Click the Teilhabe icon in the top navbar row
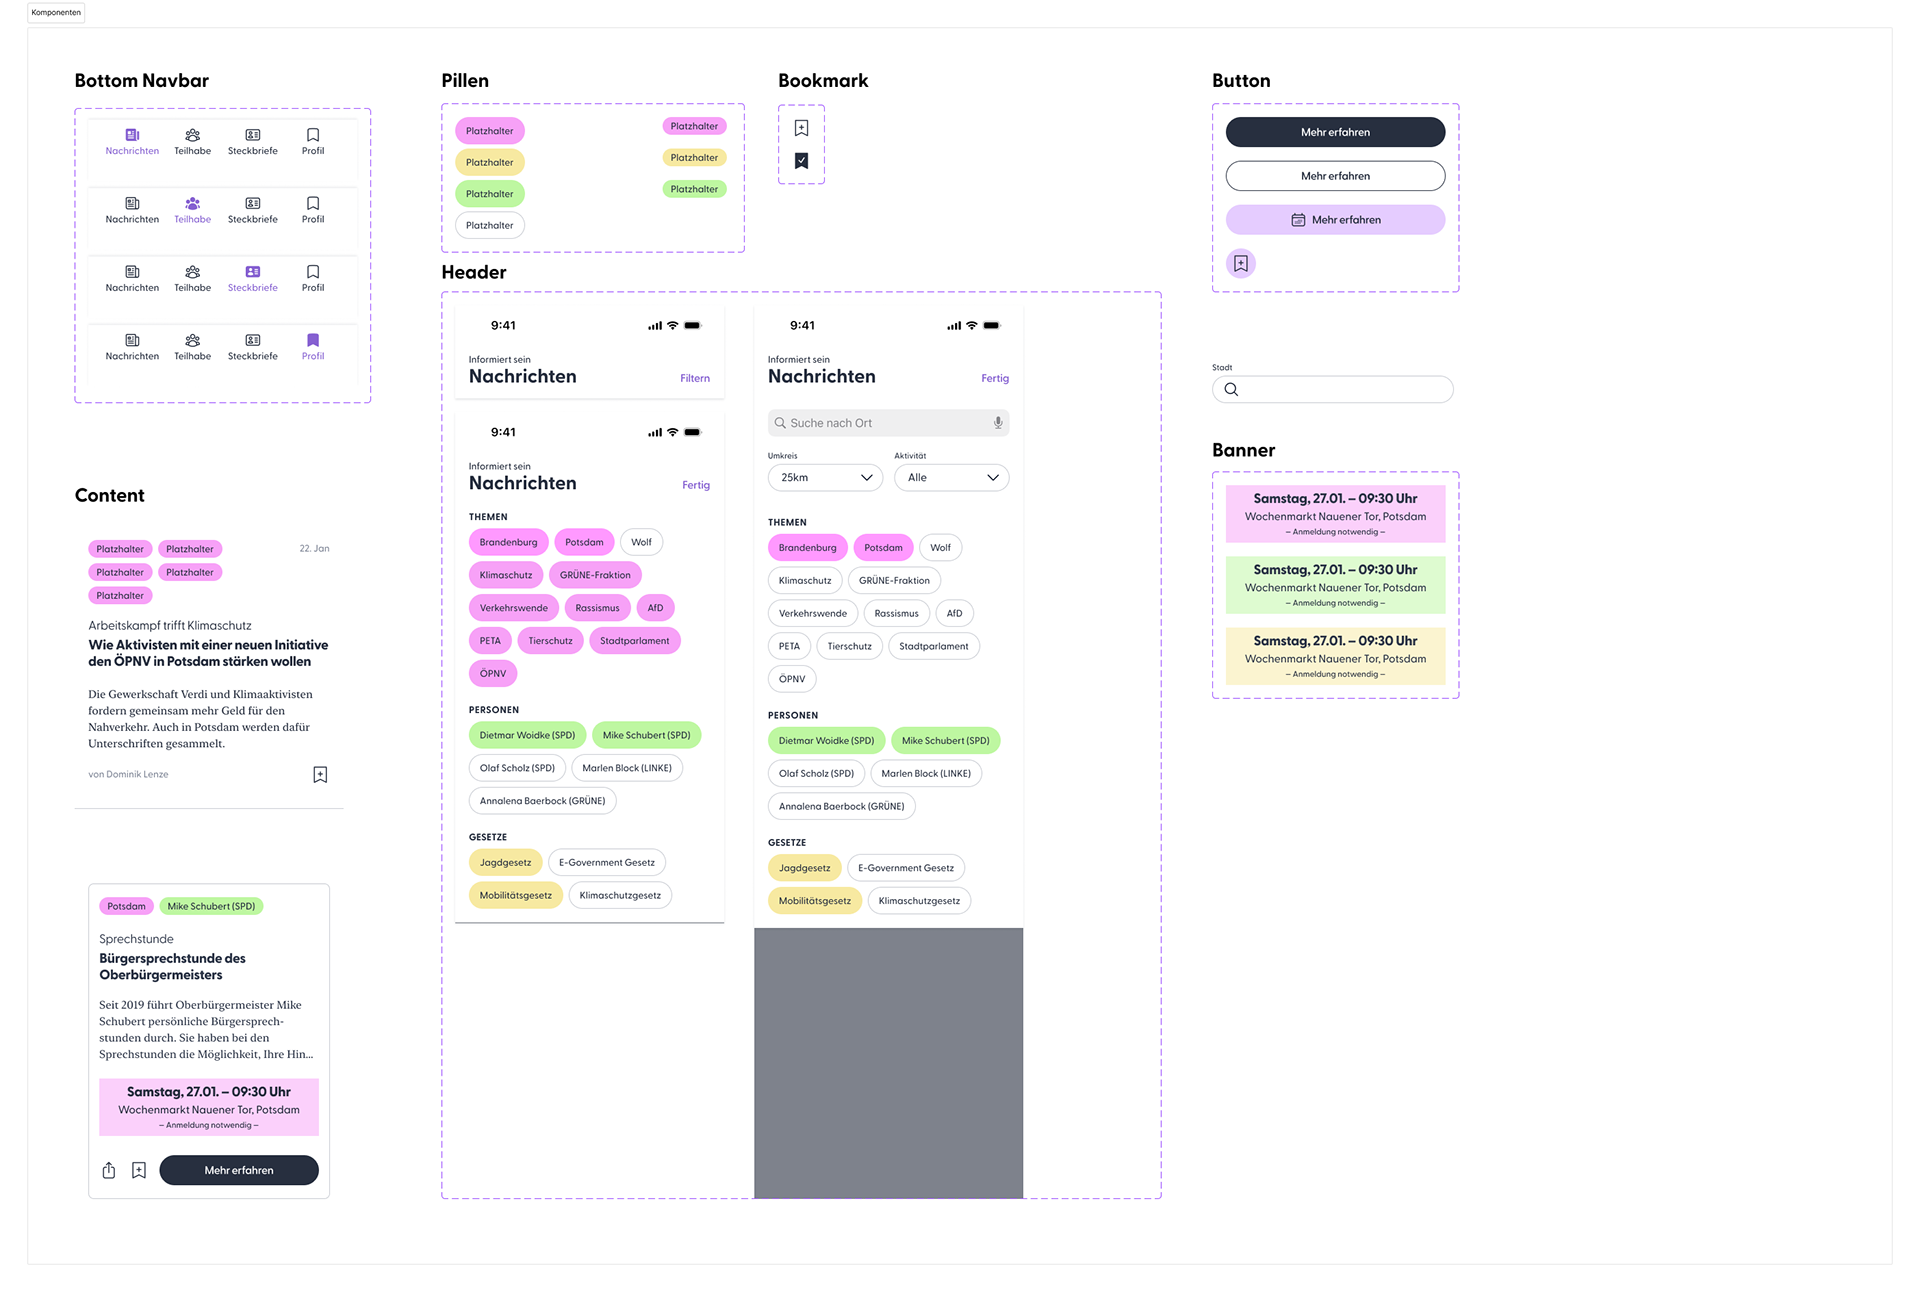 [x=192, y=135]
